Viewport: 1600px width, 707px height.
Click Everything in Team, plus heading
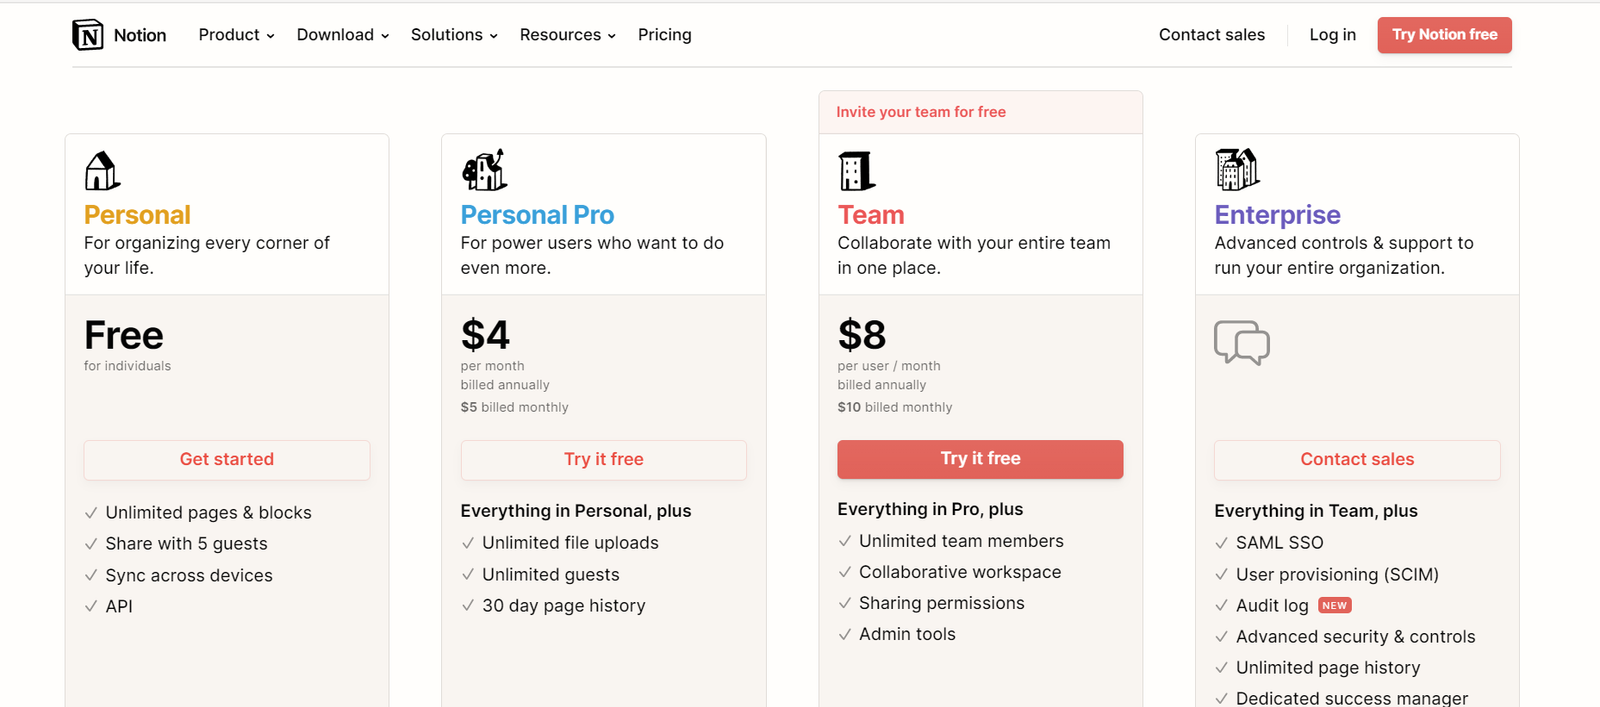click(x=1316, y=511)
